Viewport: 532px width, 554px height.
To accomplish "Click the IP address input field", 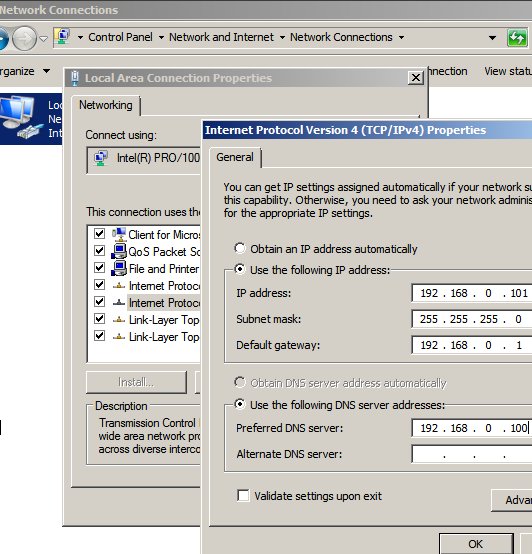I will 472,293.
